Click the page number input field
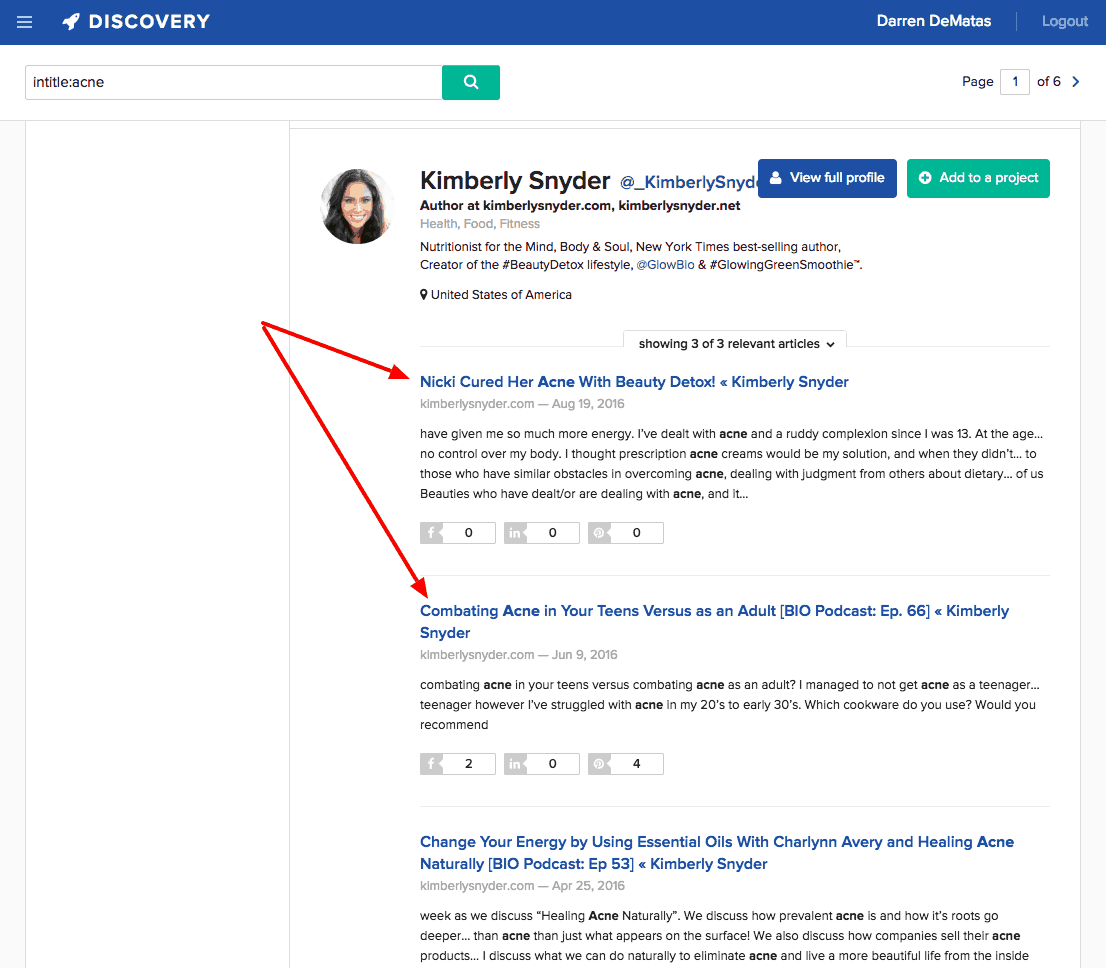This screenshot has height=968, width=1106. point(1015,81)
